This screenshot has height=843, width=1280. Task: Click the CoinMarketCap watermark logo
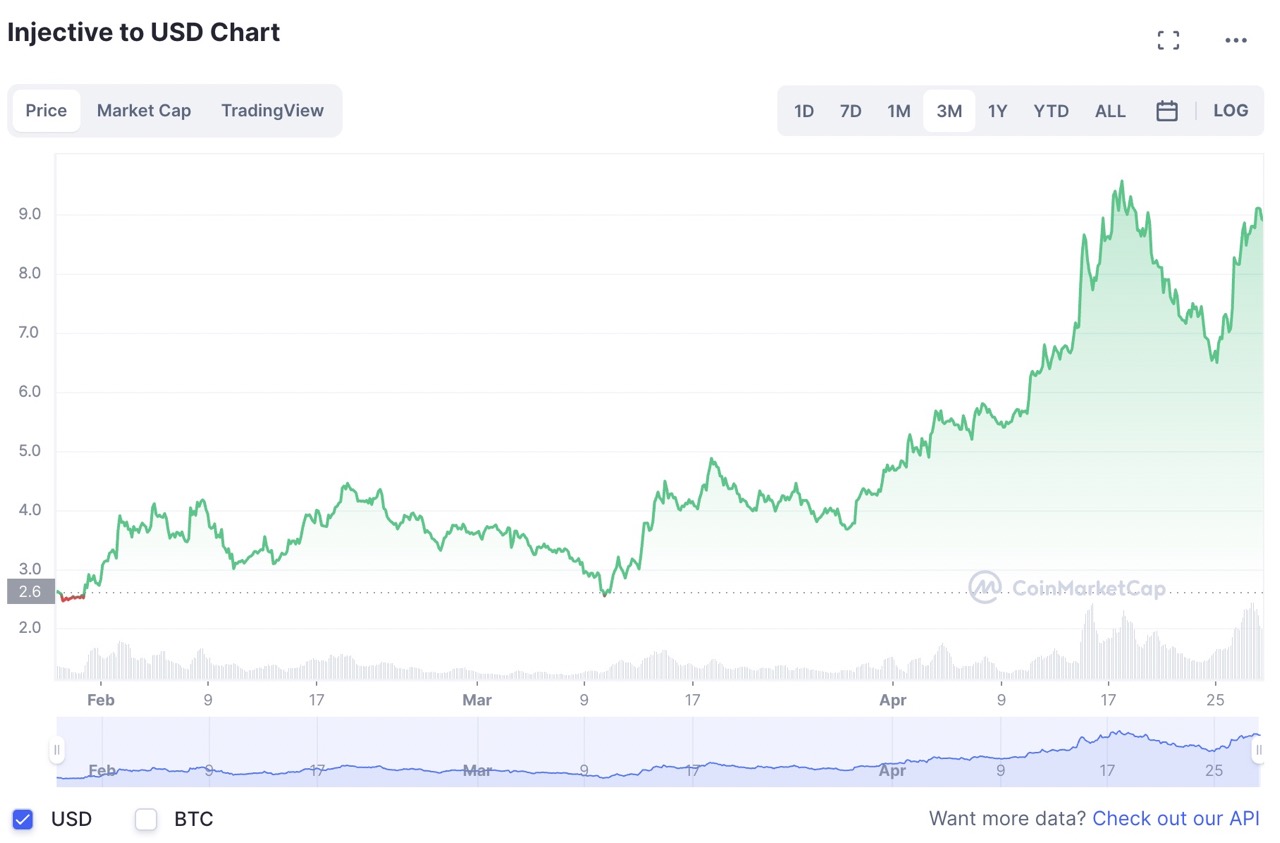pos(1067,588)
